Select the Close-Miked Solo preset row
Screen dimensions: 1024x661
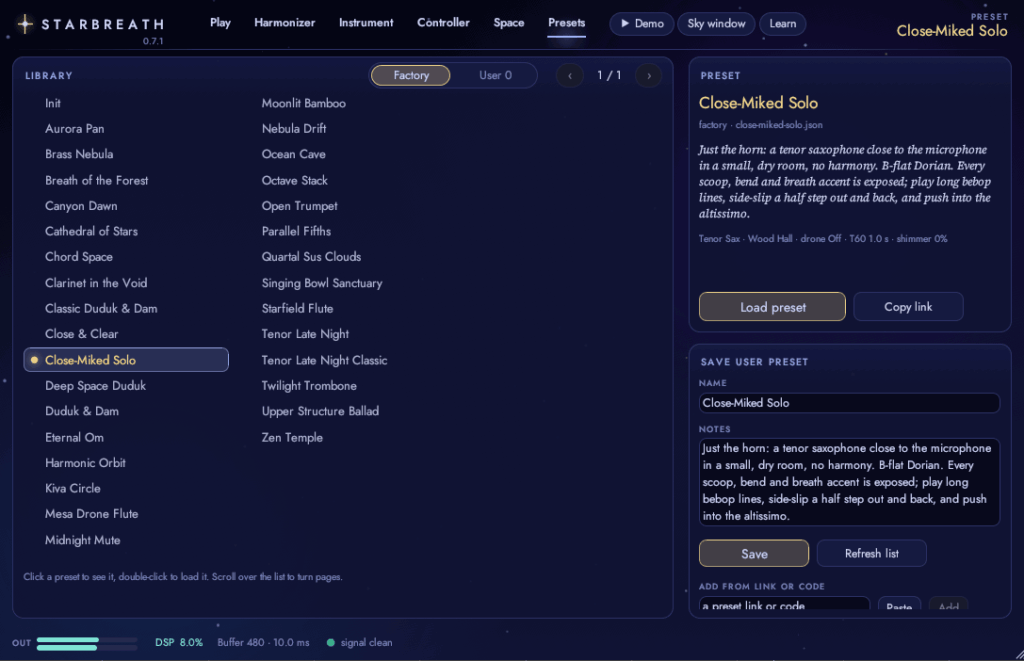(126, 360)
